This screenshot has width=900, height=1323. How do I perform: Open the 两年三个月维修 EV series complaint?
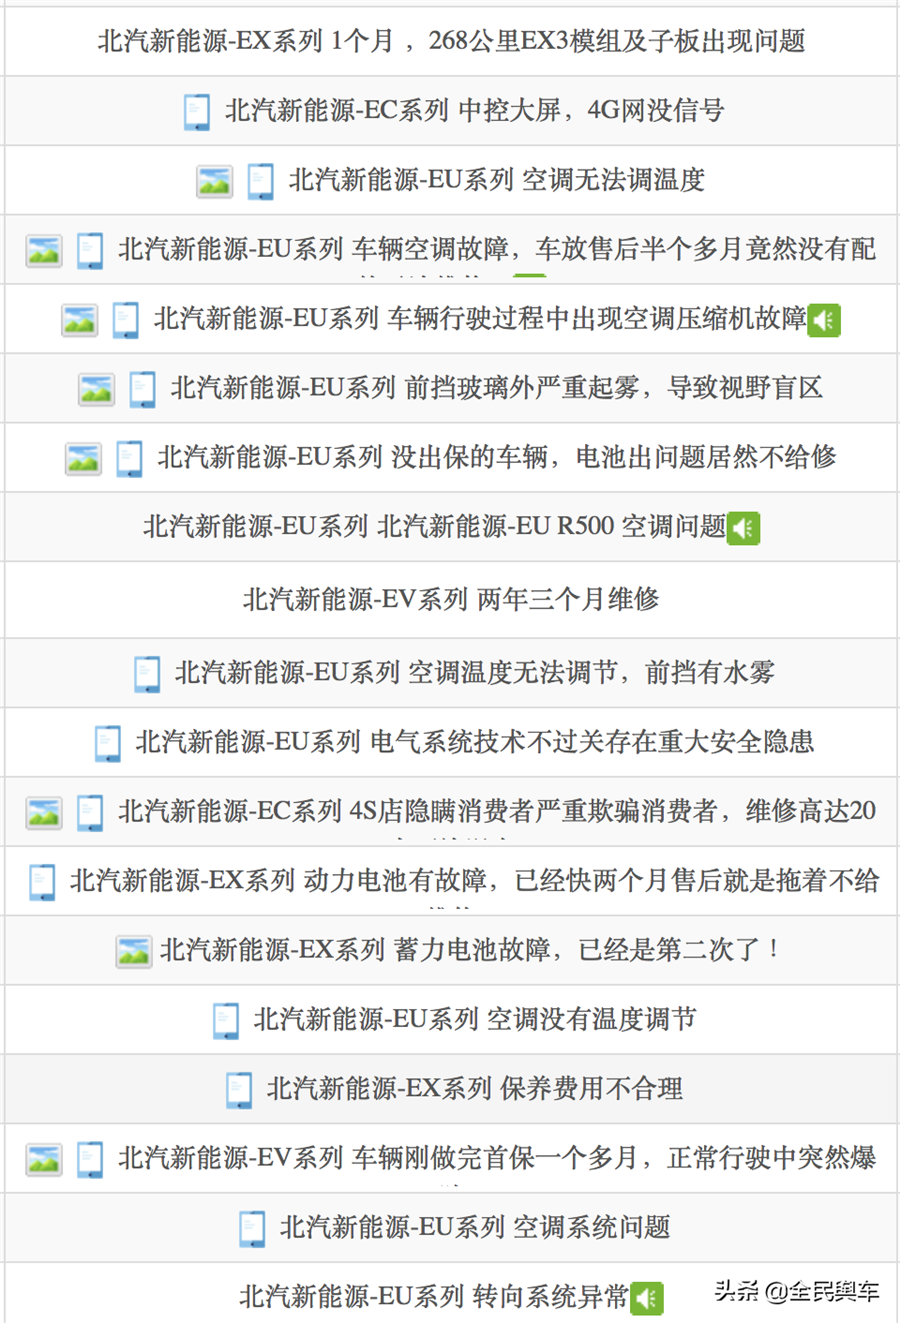click(x=451, y=599)
